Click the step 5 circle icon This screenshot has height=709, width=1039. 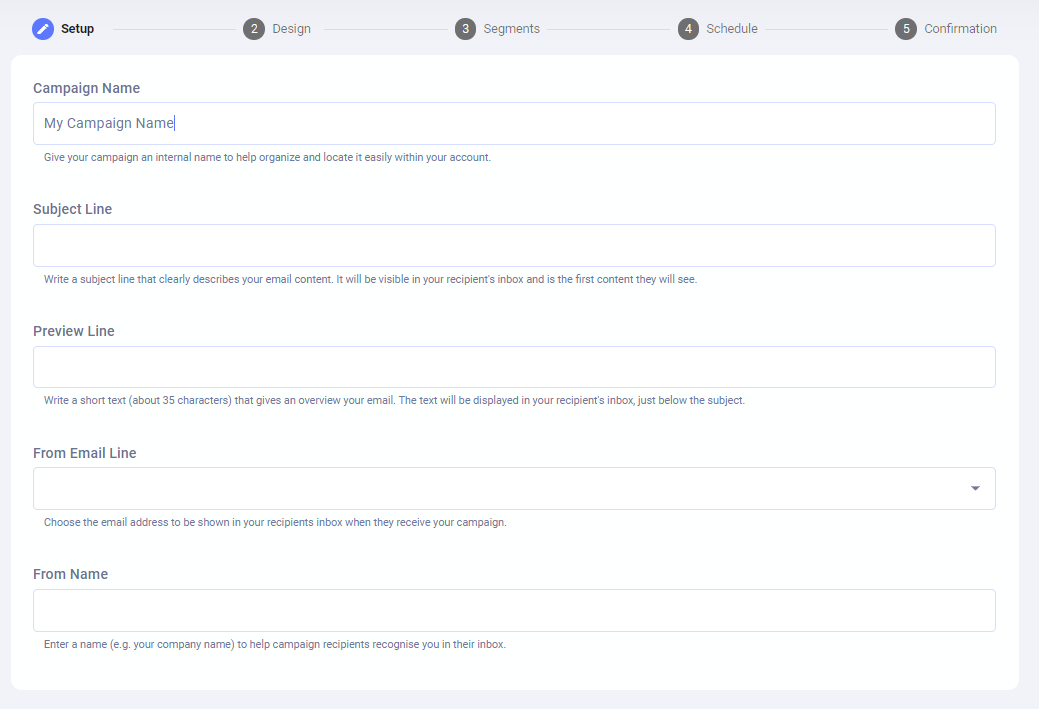pos(906,29)
